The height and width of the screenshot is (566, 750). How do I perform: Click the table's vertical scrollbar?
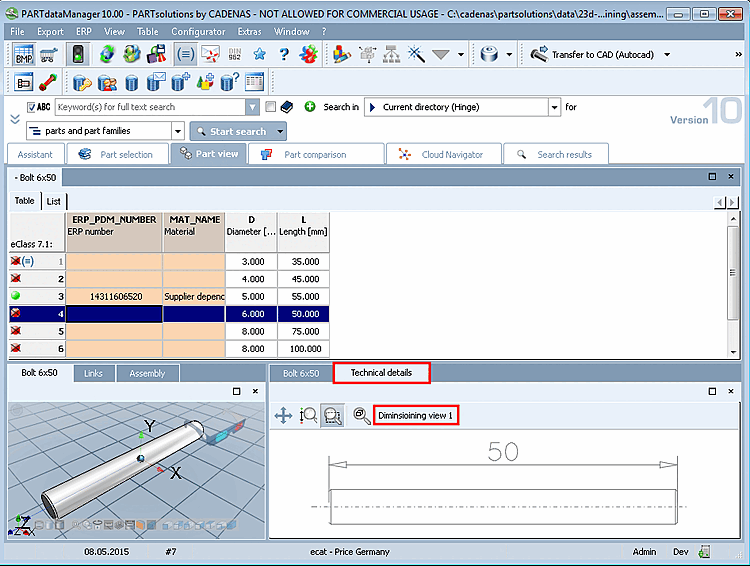(x=733, y=270)
